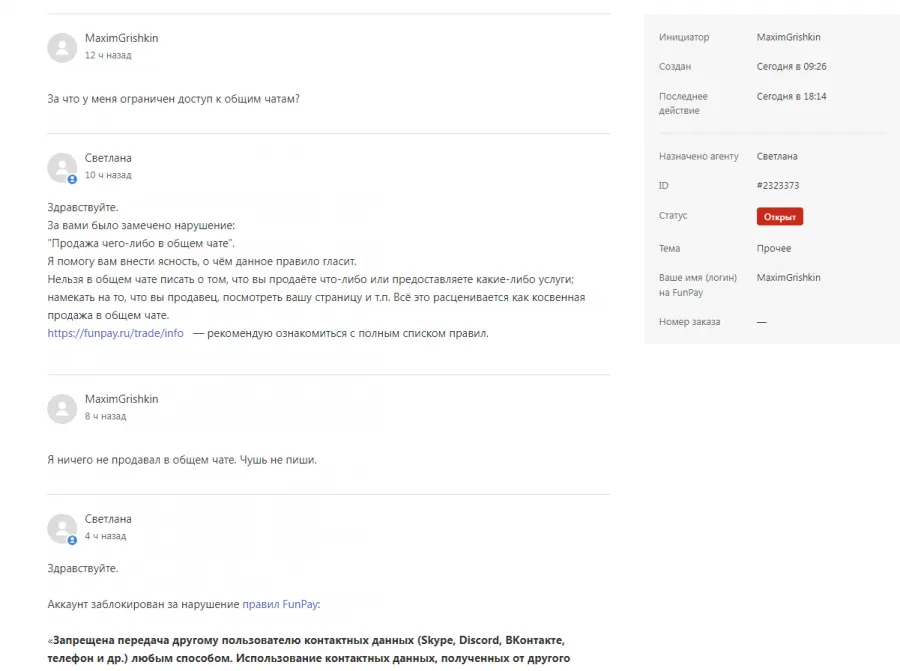Image resolution: width=900 pixels, height=671 pixels.
Task: Click MaximGrishkin author name on 8 ч назад message
Action: point(122,399)
